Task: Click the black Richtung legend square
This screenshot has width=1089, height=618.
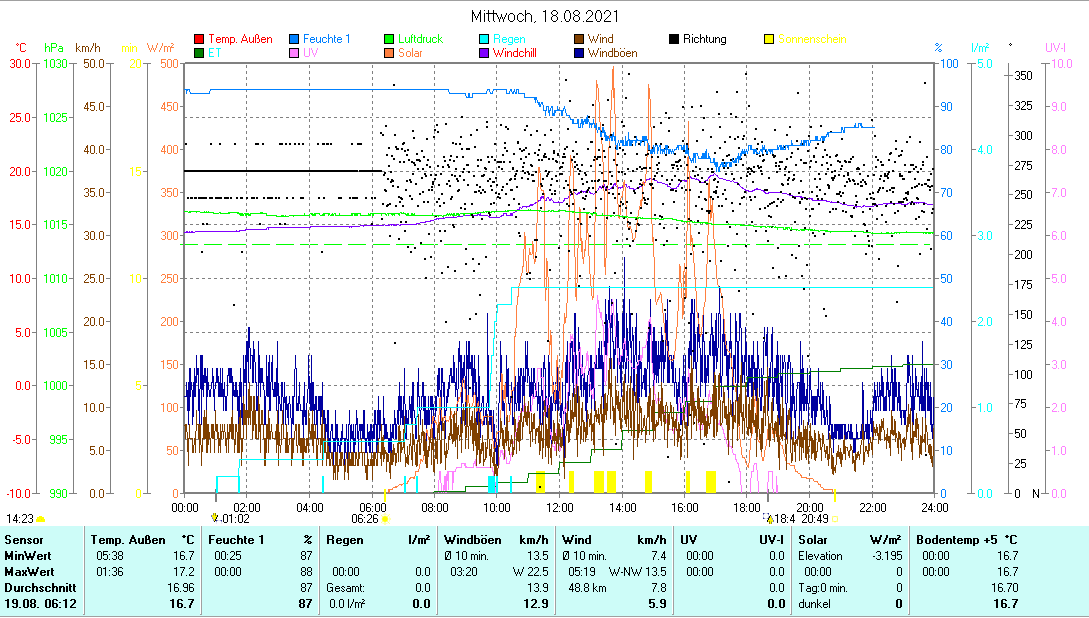Action: 674,40
